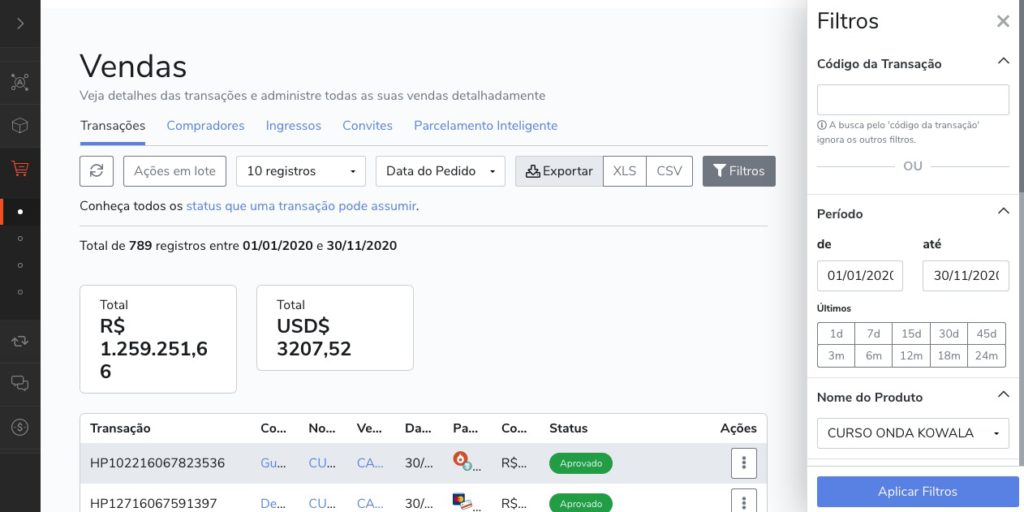Switch to the Parcelamento Inteligente tab

point(485,125)
